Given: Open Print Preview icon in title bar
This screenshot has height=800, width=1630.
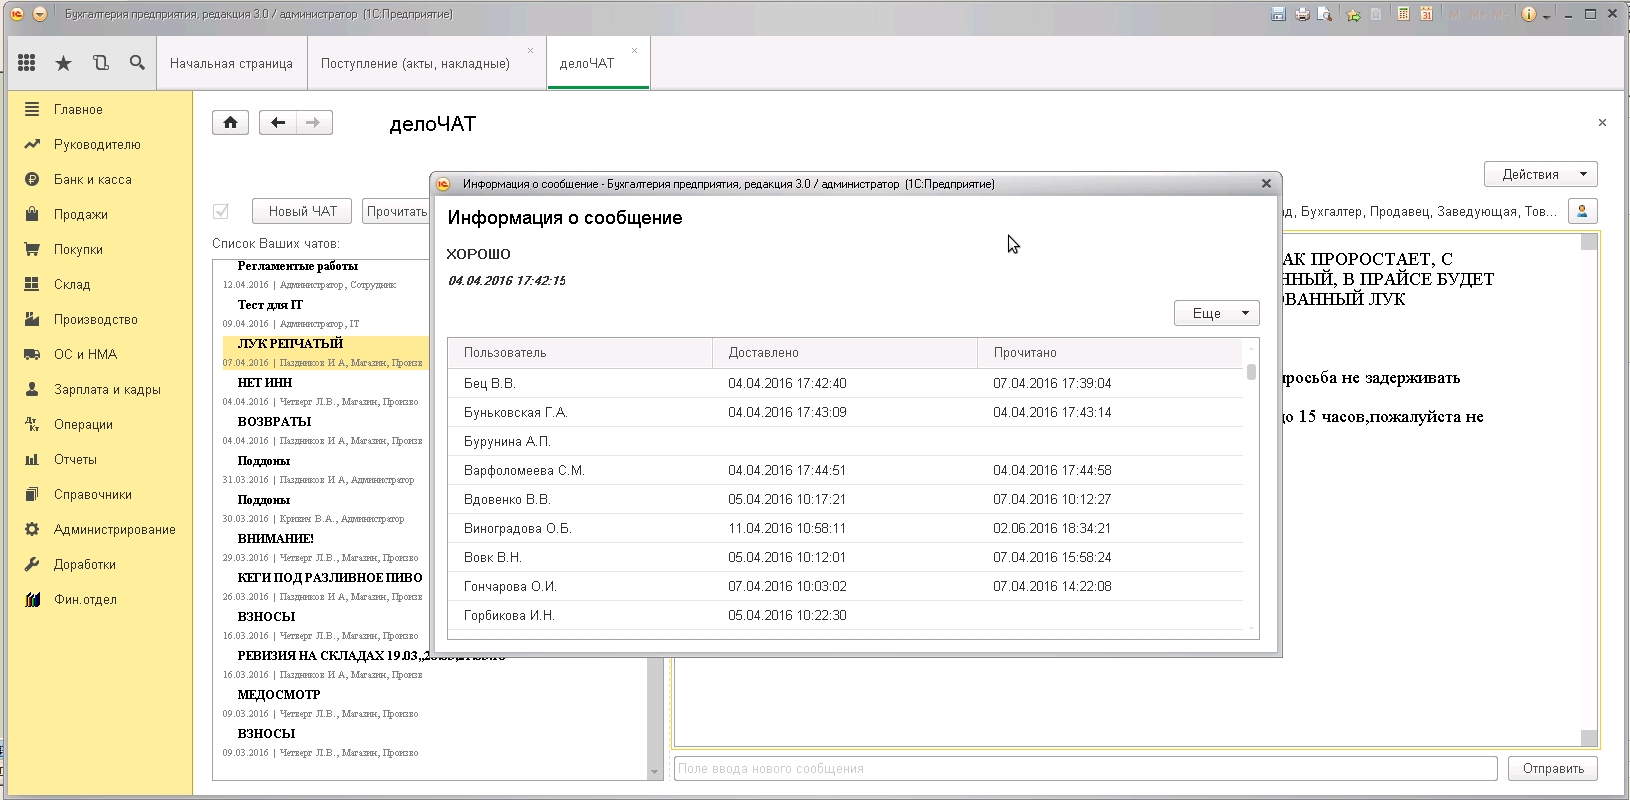Looking at the screenshot, I should [1325, 14].
